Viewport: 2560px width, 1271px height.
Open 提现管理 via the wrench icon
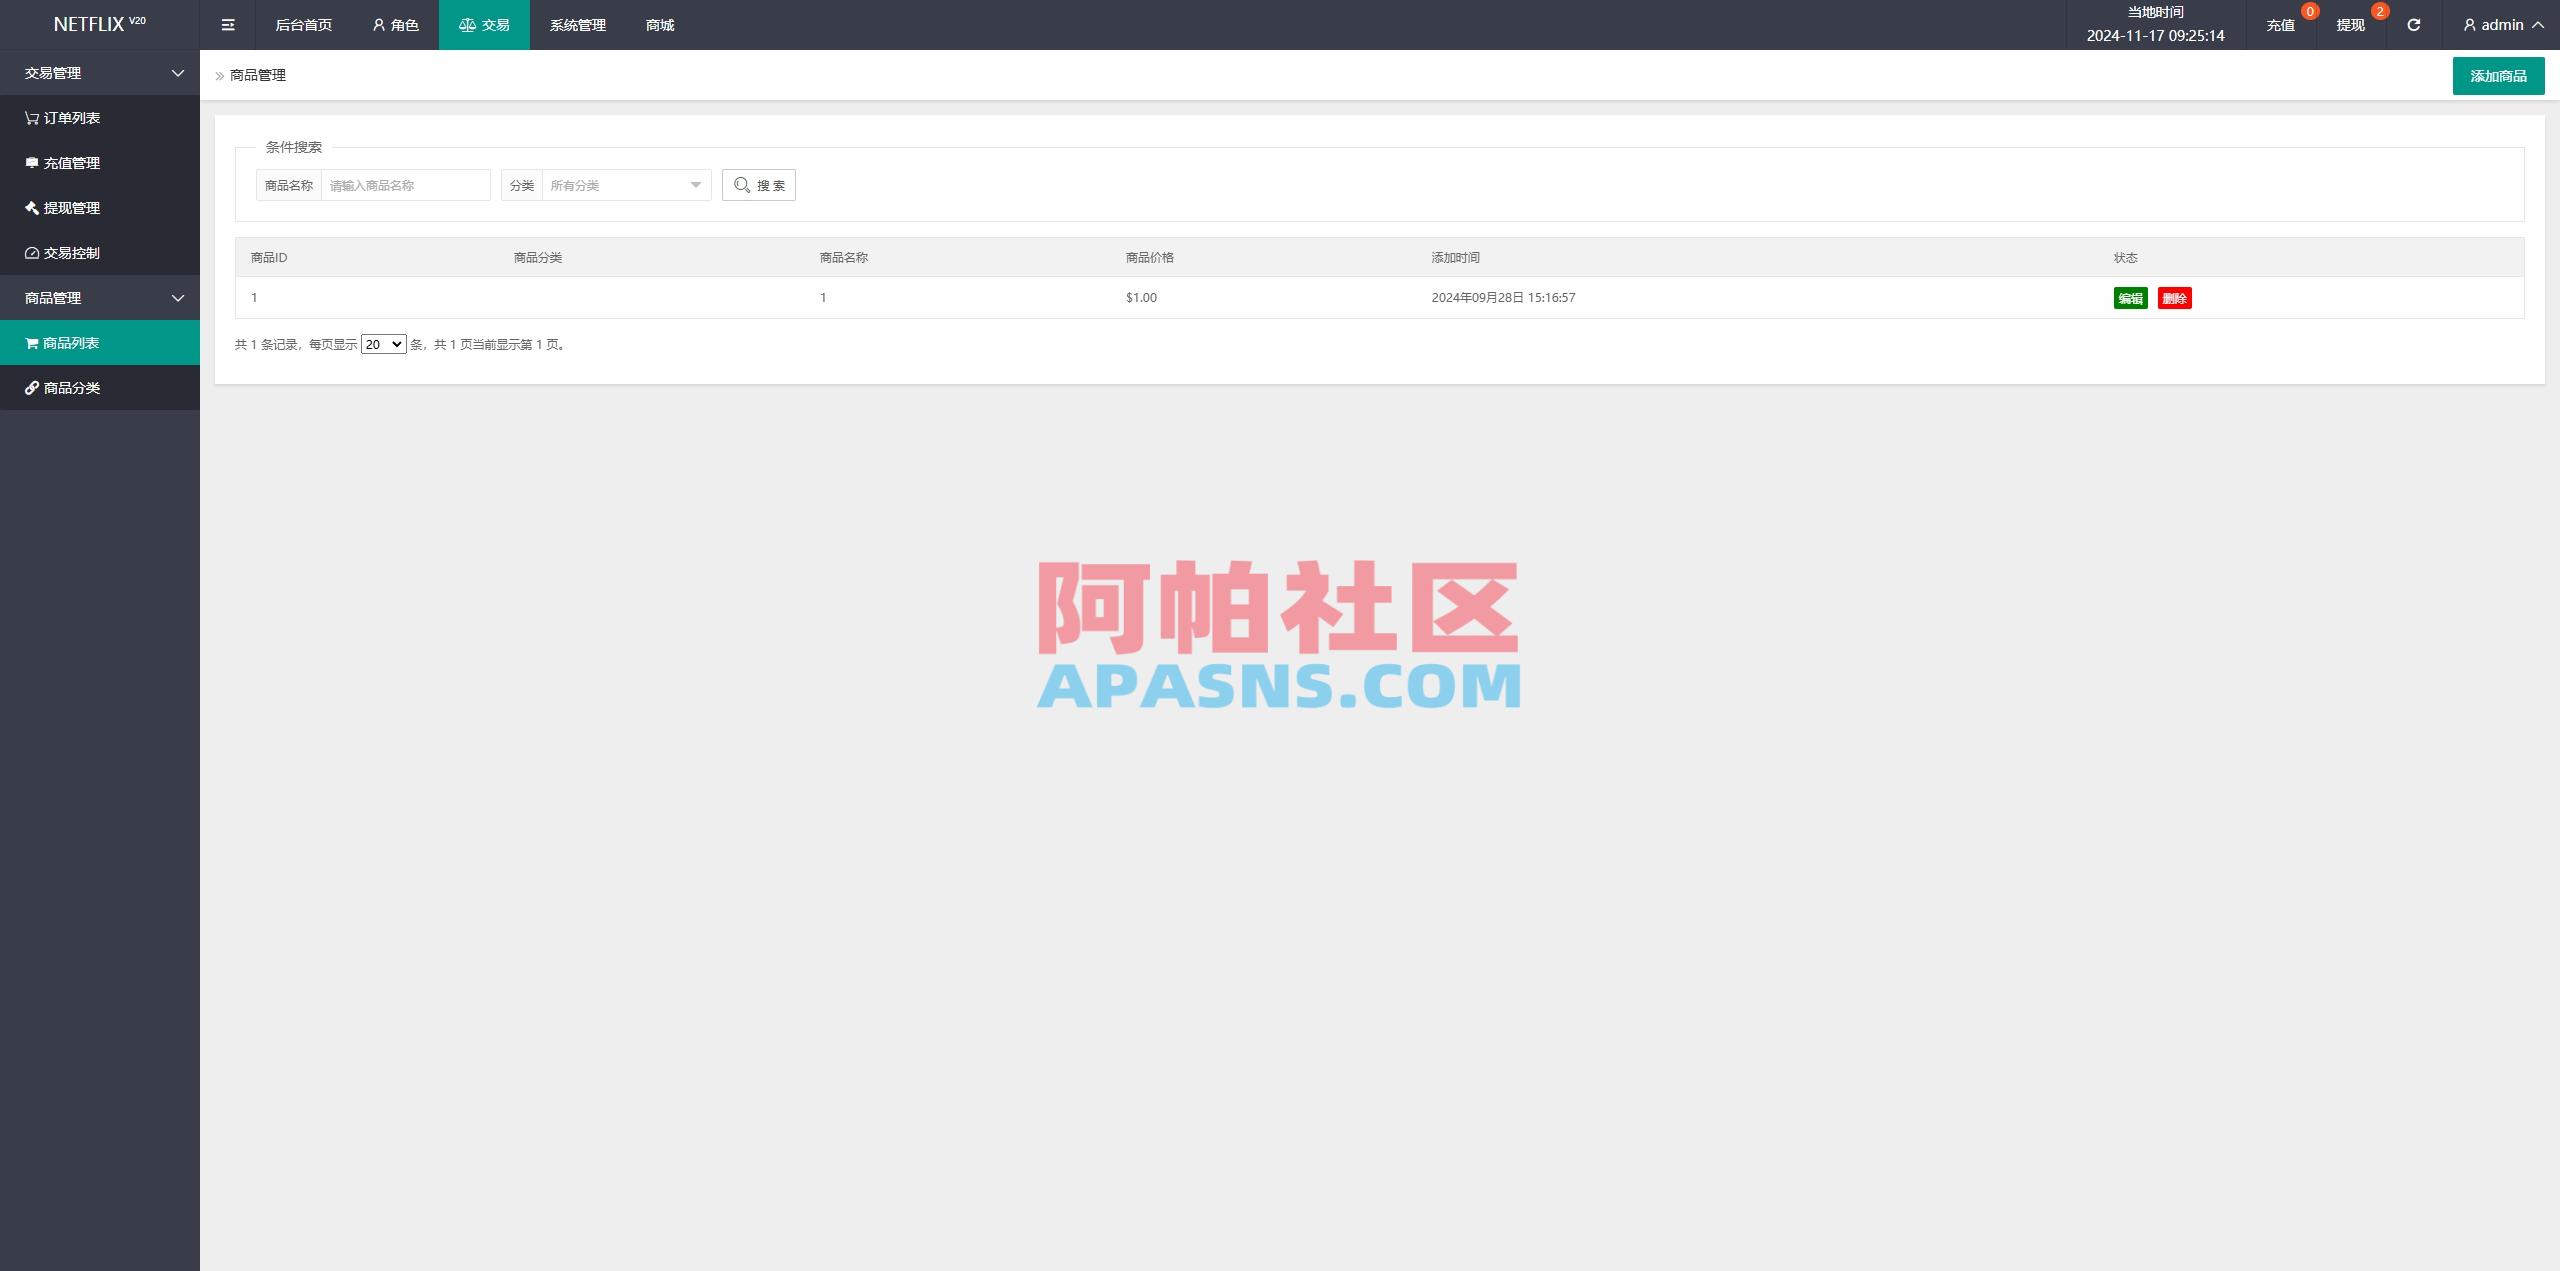click(31, 208)
